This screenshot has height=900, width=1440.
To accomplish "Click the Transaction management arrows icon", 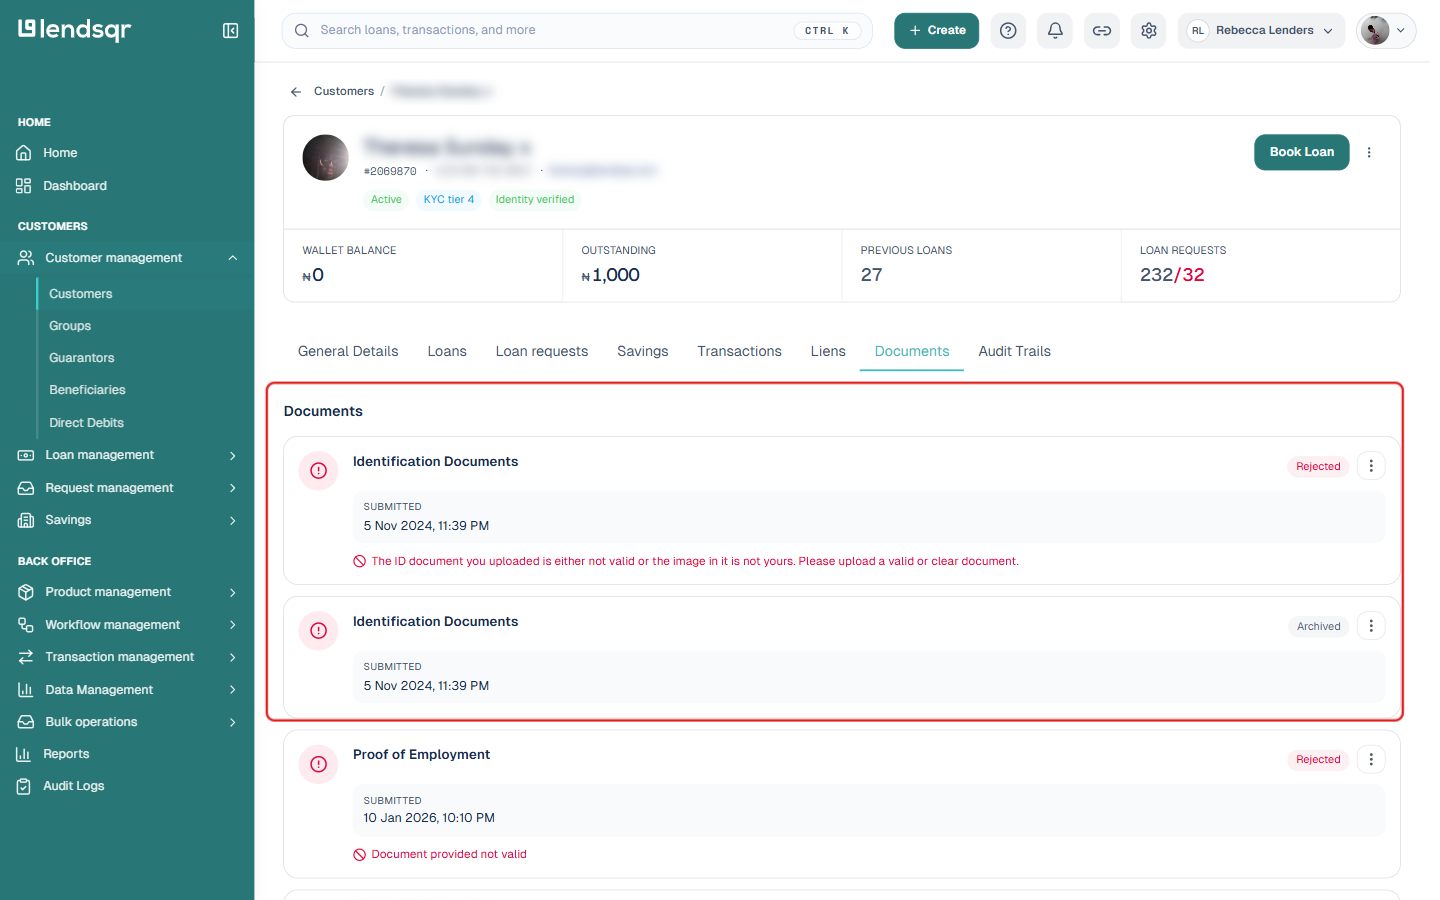I will (x=26, y=657).
